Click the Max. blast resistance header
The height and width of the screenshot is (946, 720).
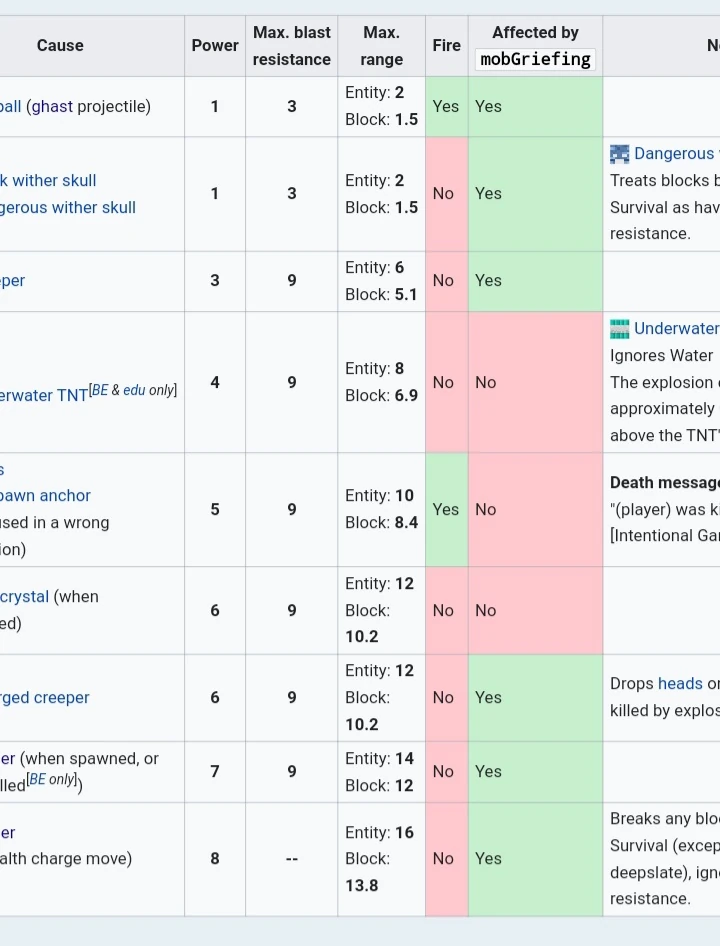291,46
